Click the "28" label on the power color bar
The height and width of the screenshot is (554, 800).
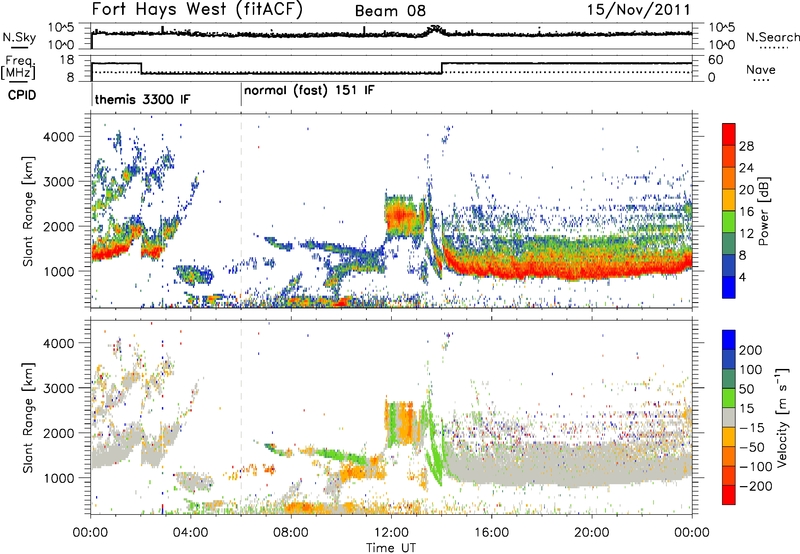coord(746,146)
